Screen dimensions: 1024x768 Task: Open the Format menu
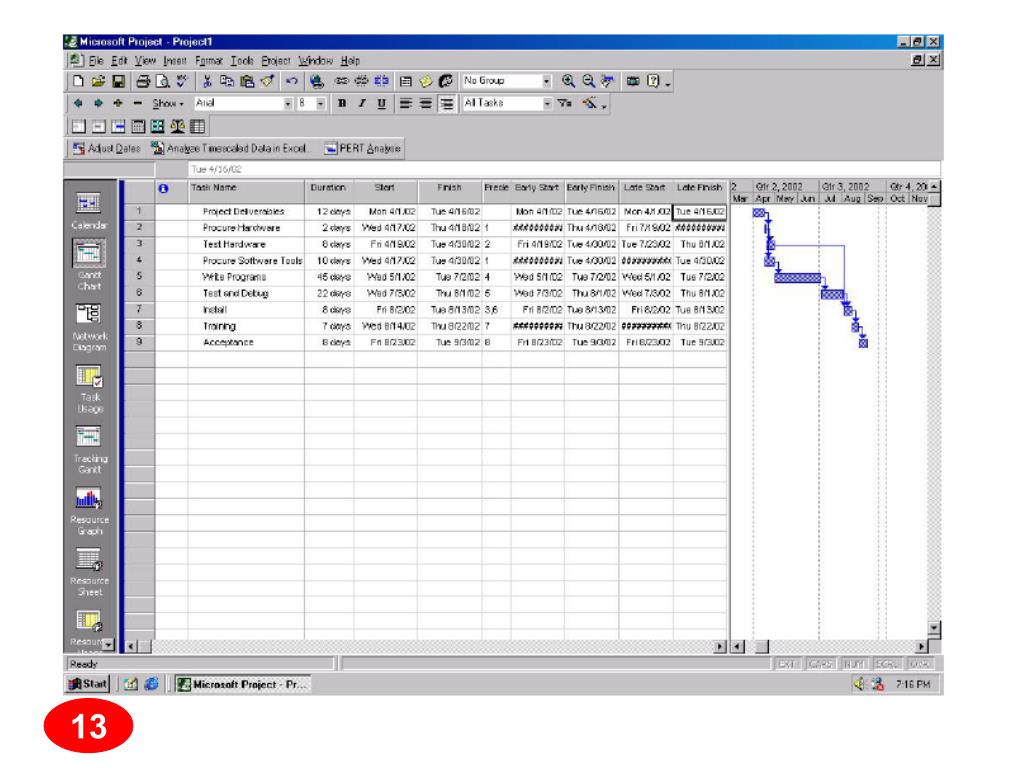tap(209, 61)
